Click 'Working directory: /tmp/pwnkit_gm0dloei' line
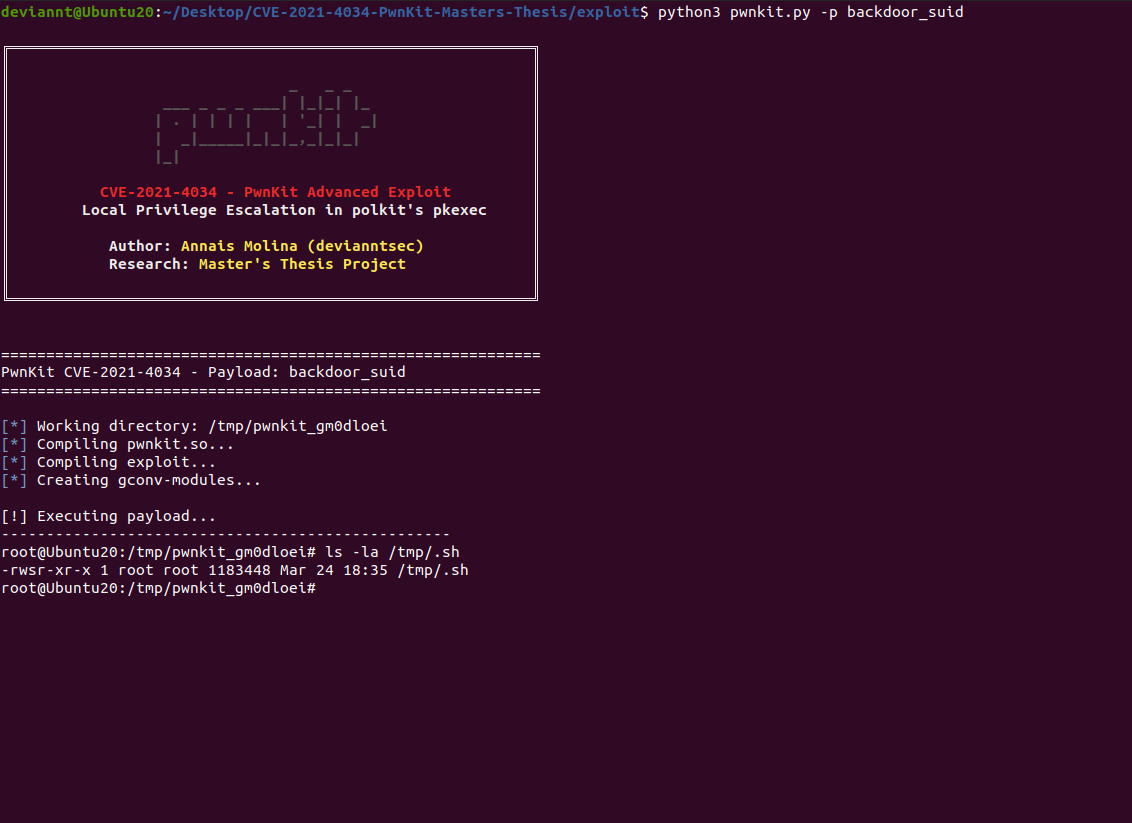Screen dimensions: 1132x823 [x=194, y=426]
